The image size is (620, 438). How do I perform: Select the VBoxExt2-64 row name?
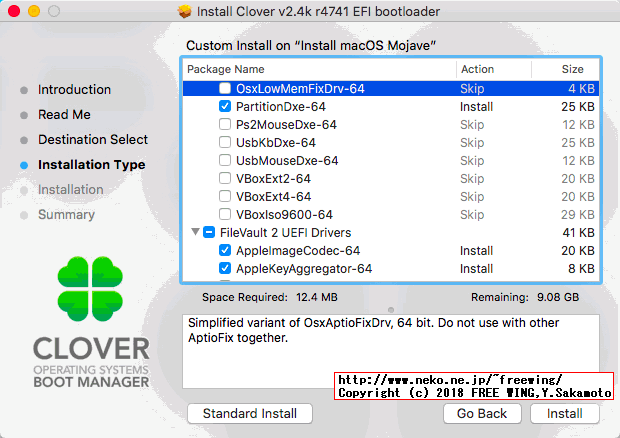coord(273,179)
